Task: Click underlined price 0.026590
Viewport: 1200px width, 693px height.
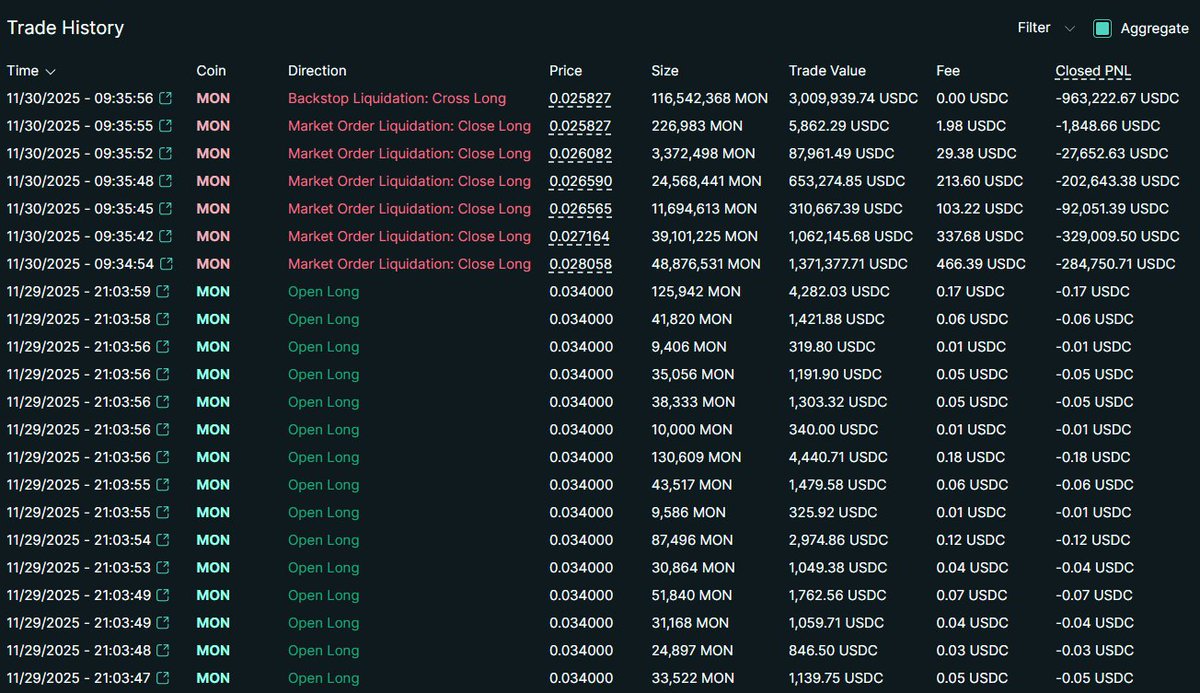Action: click(x=580, y=181)
